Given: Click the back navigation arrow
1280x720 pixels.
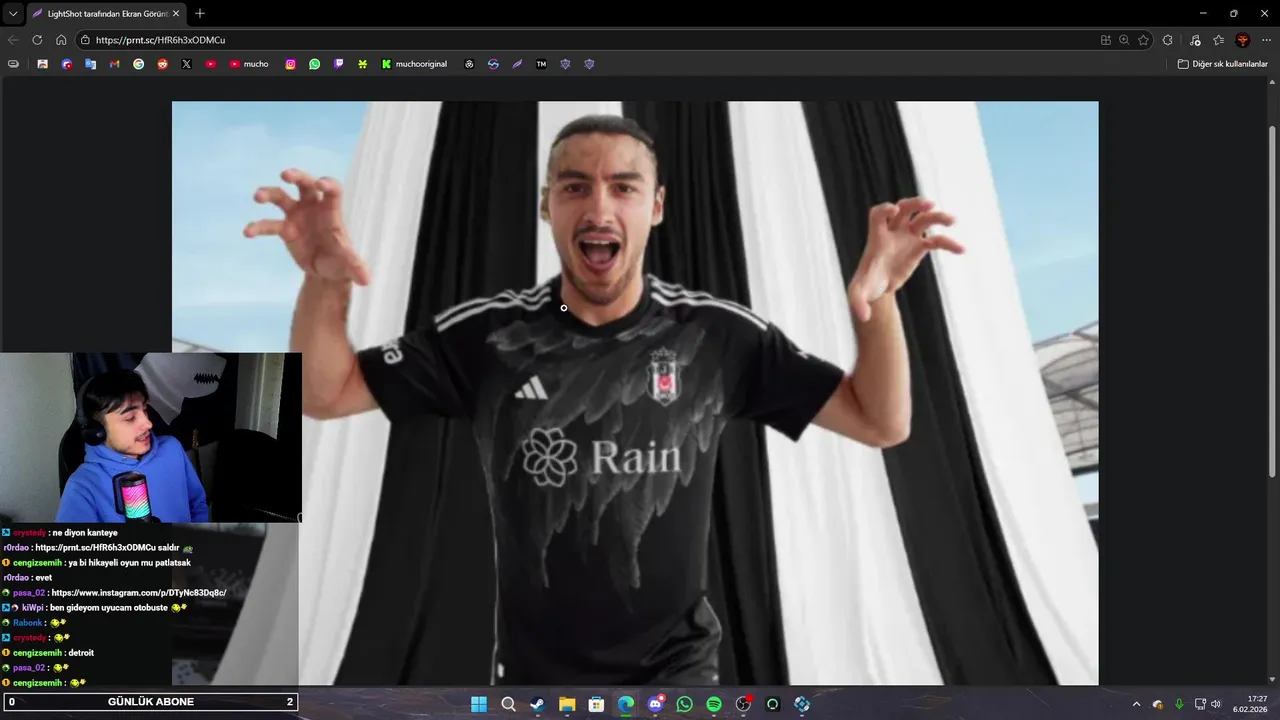Looking at the screenshot, I should pyautogui.click(x=13, y=40).
